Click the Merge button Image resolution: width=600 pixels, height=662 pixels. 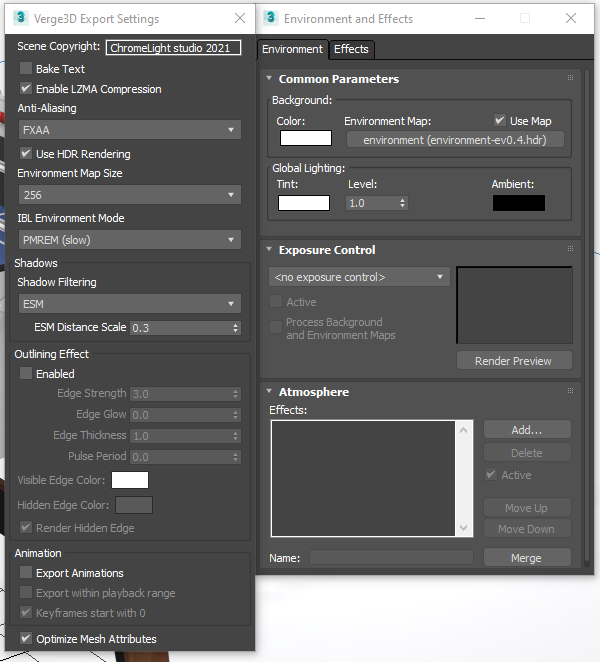coord(527,557)
